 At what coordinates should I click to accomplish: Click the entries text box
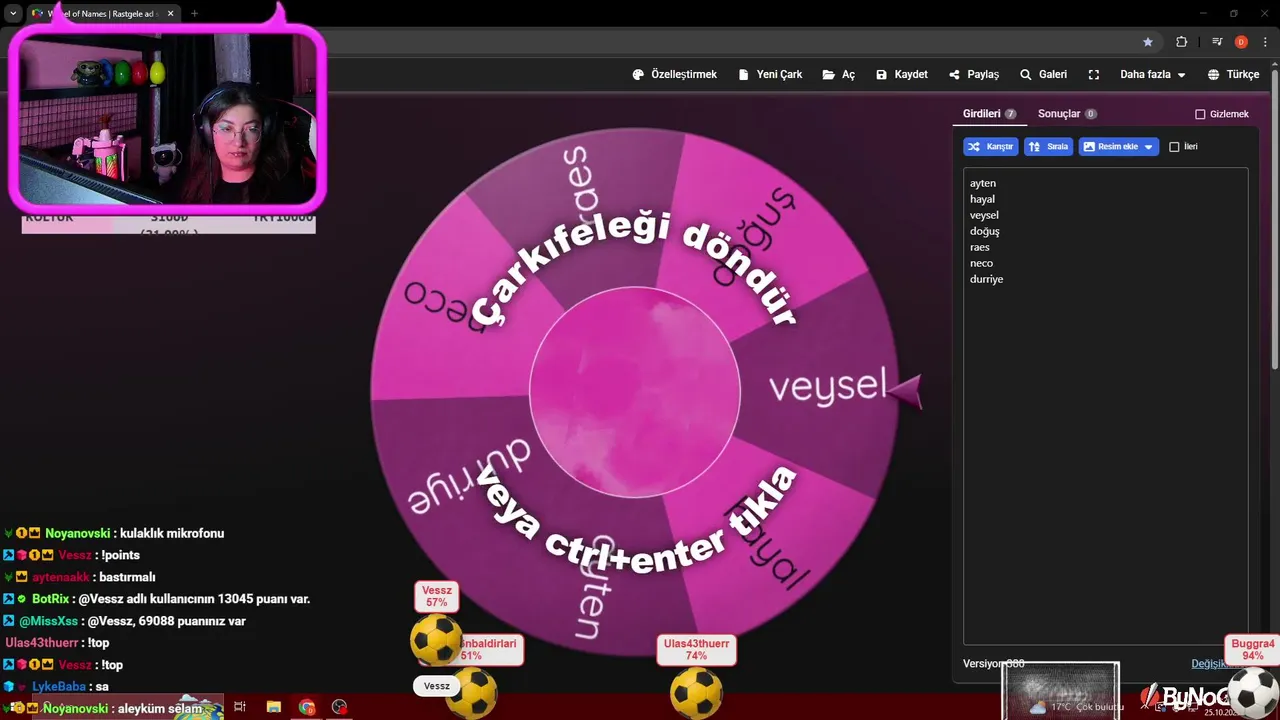click(1105, 405)
